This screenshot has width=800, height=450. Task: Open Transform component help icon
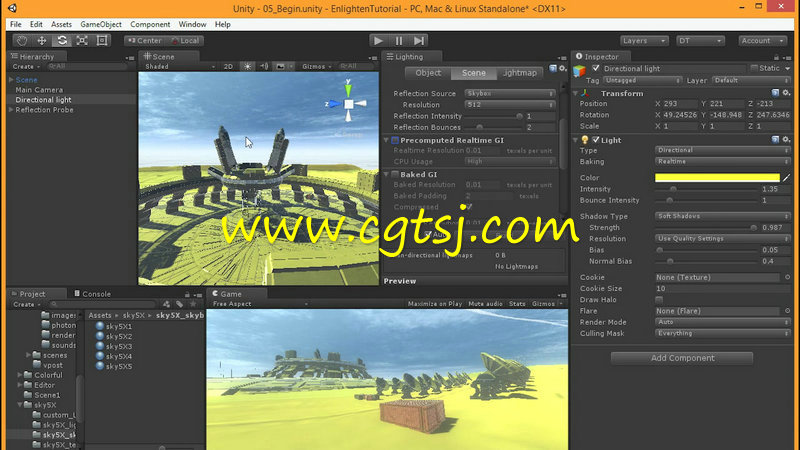pos(775,93)
